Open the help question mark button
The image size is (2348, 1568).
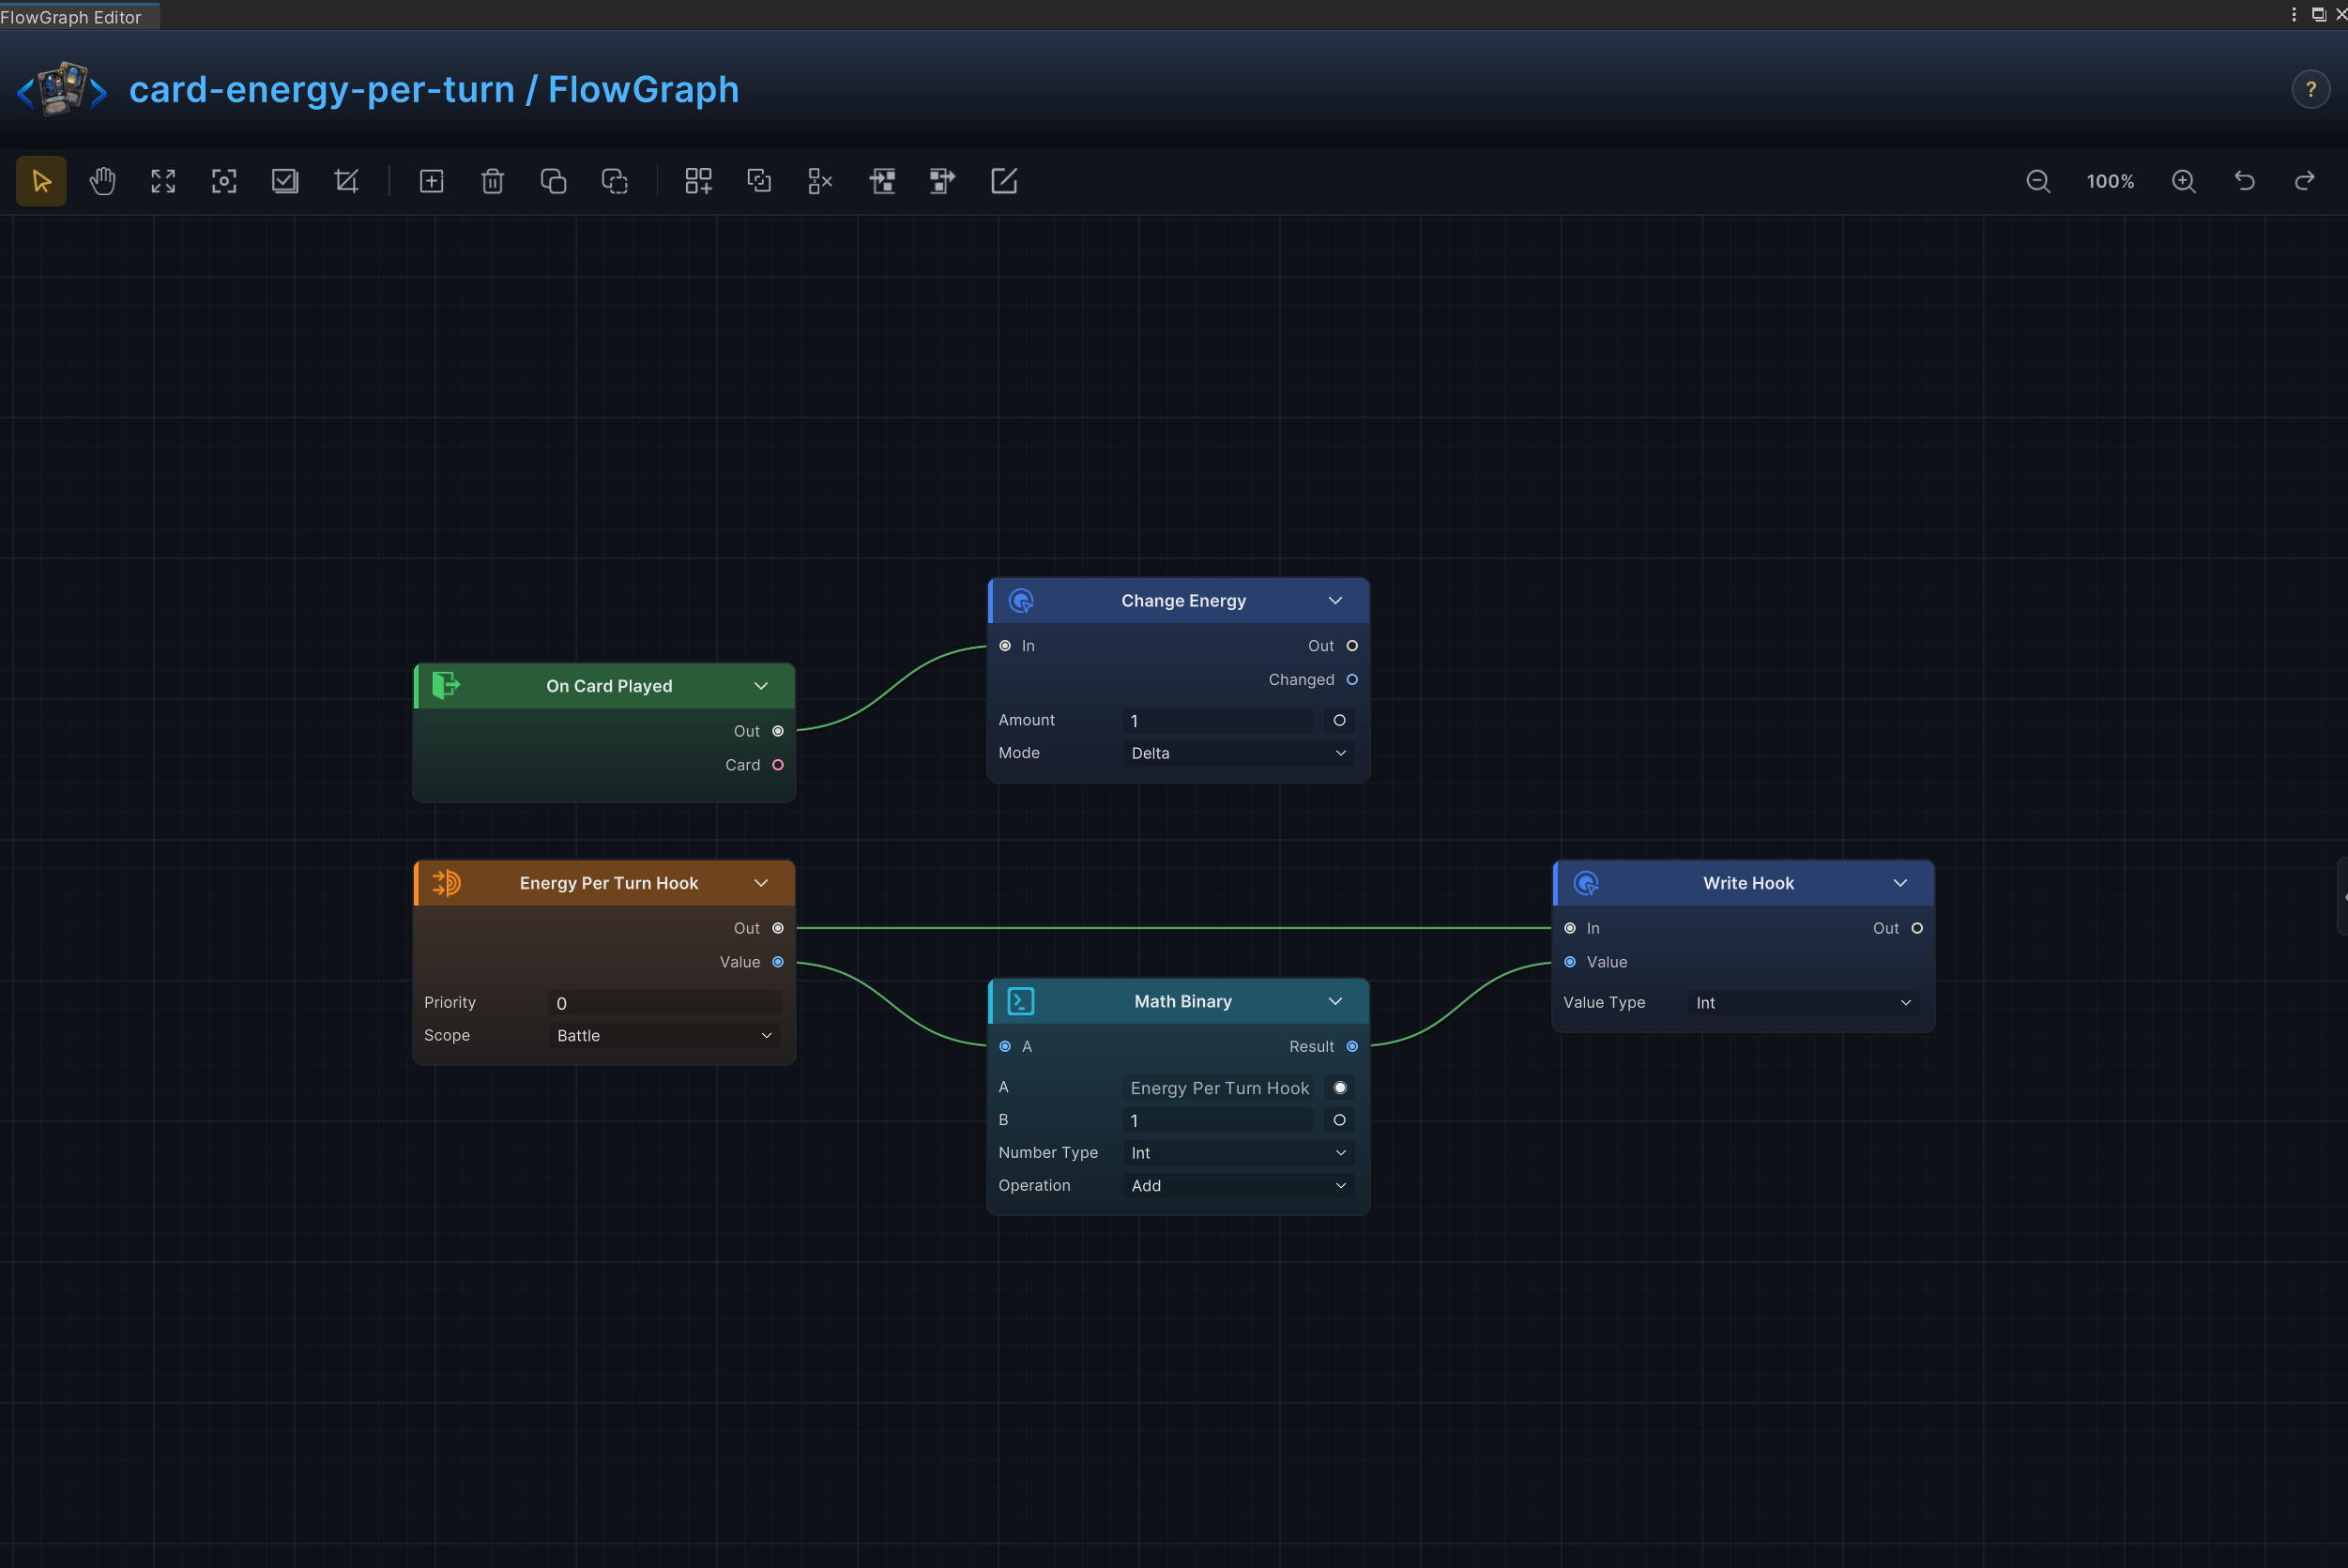pyautogui.click(x=2310, y=89)
